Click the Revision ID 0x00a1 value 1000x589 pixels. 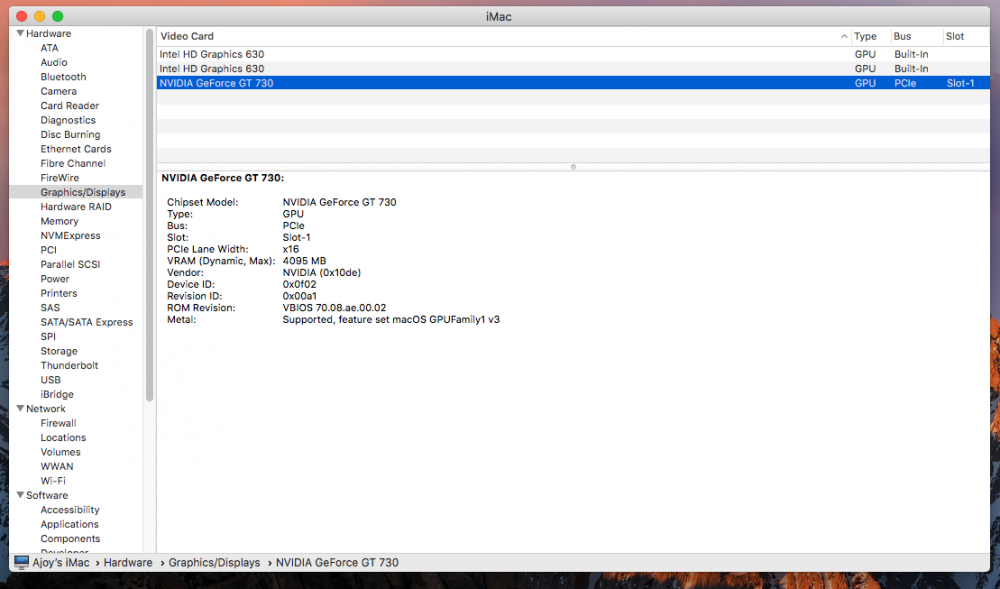pyautogui.click(x=300, y=296)
